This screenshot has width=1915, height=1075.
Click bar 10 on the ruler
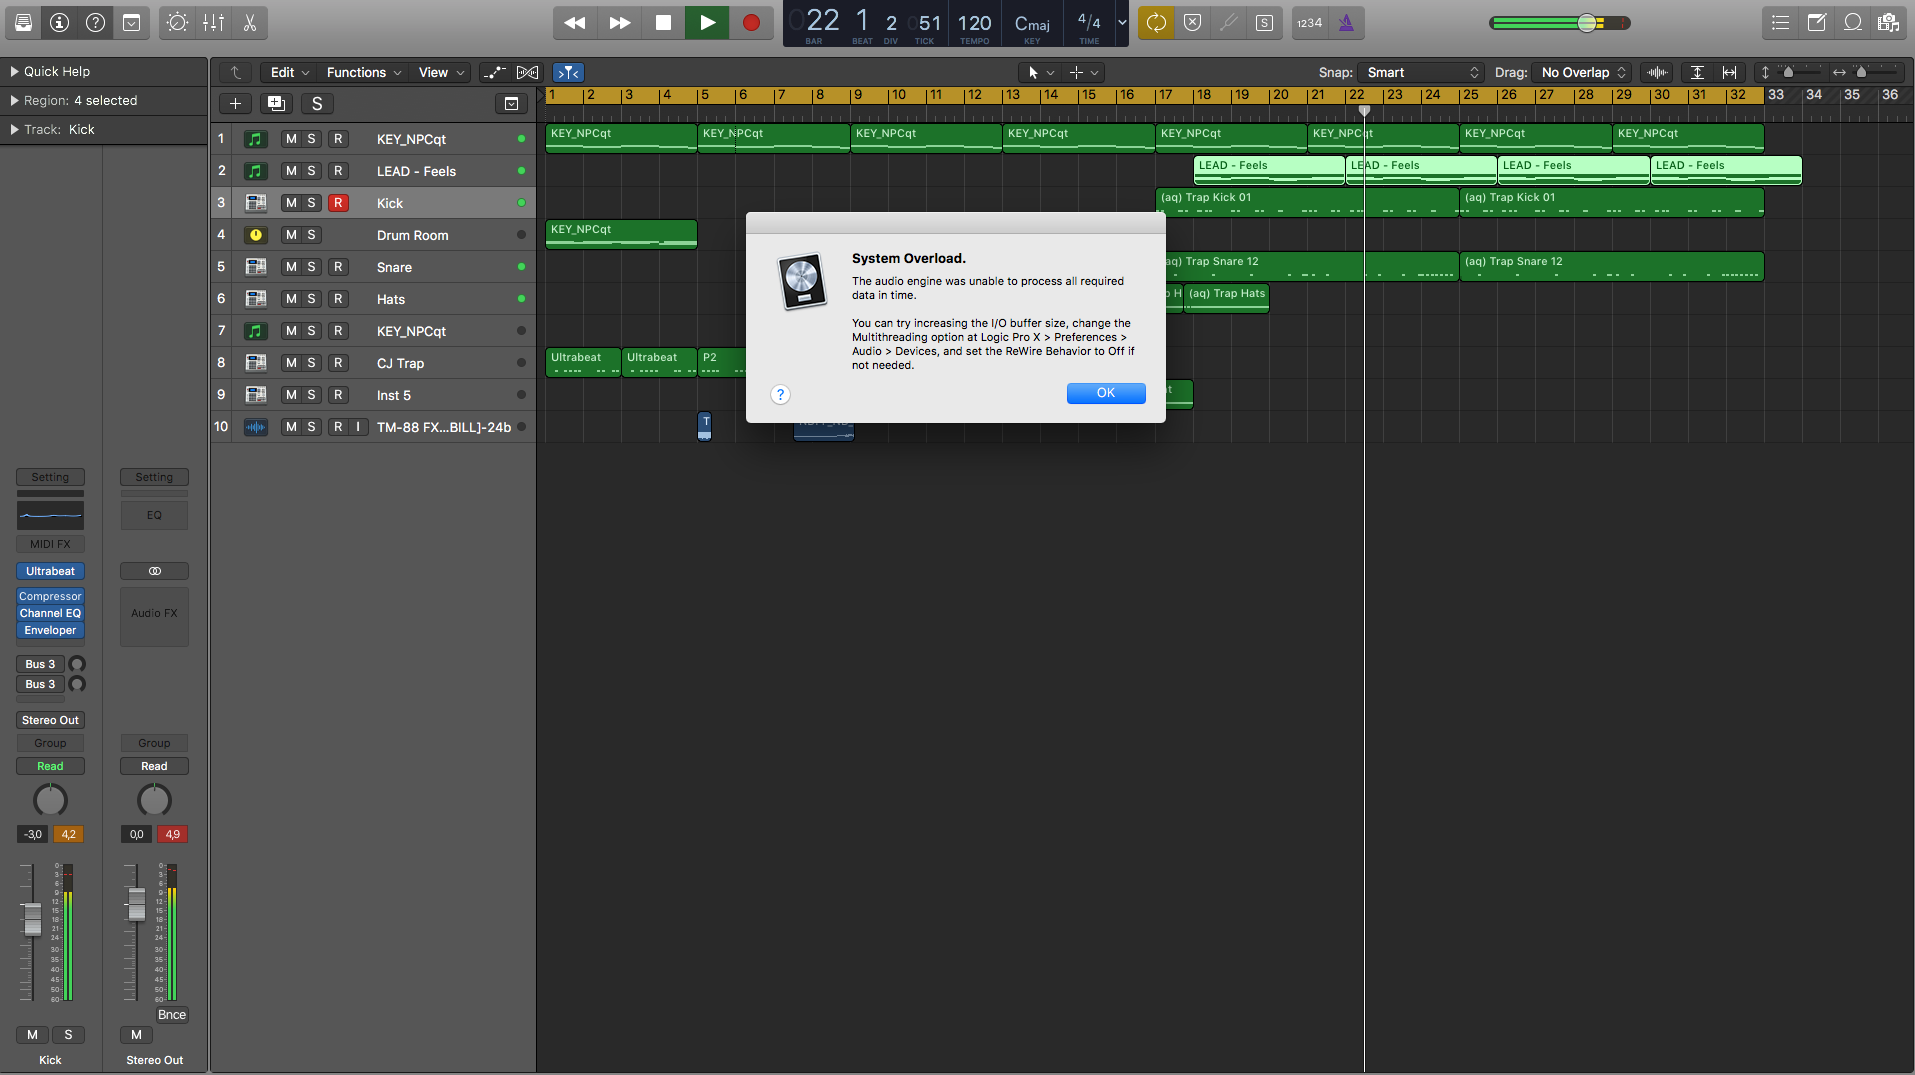899,95
